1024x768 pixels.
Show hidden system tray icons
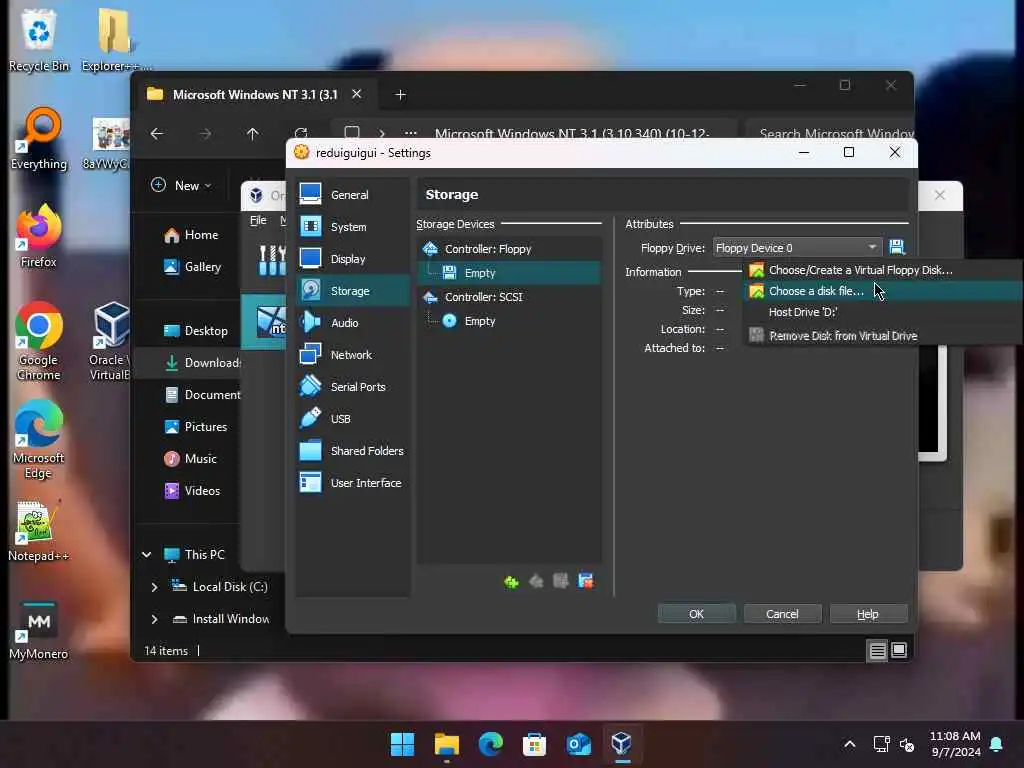click(850, 744)
